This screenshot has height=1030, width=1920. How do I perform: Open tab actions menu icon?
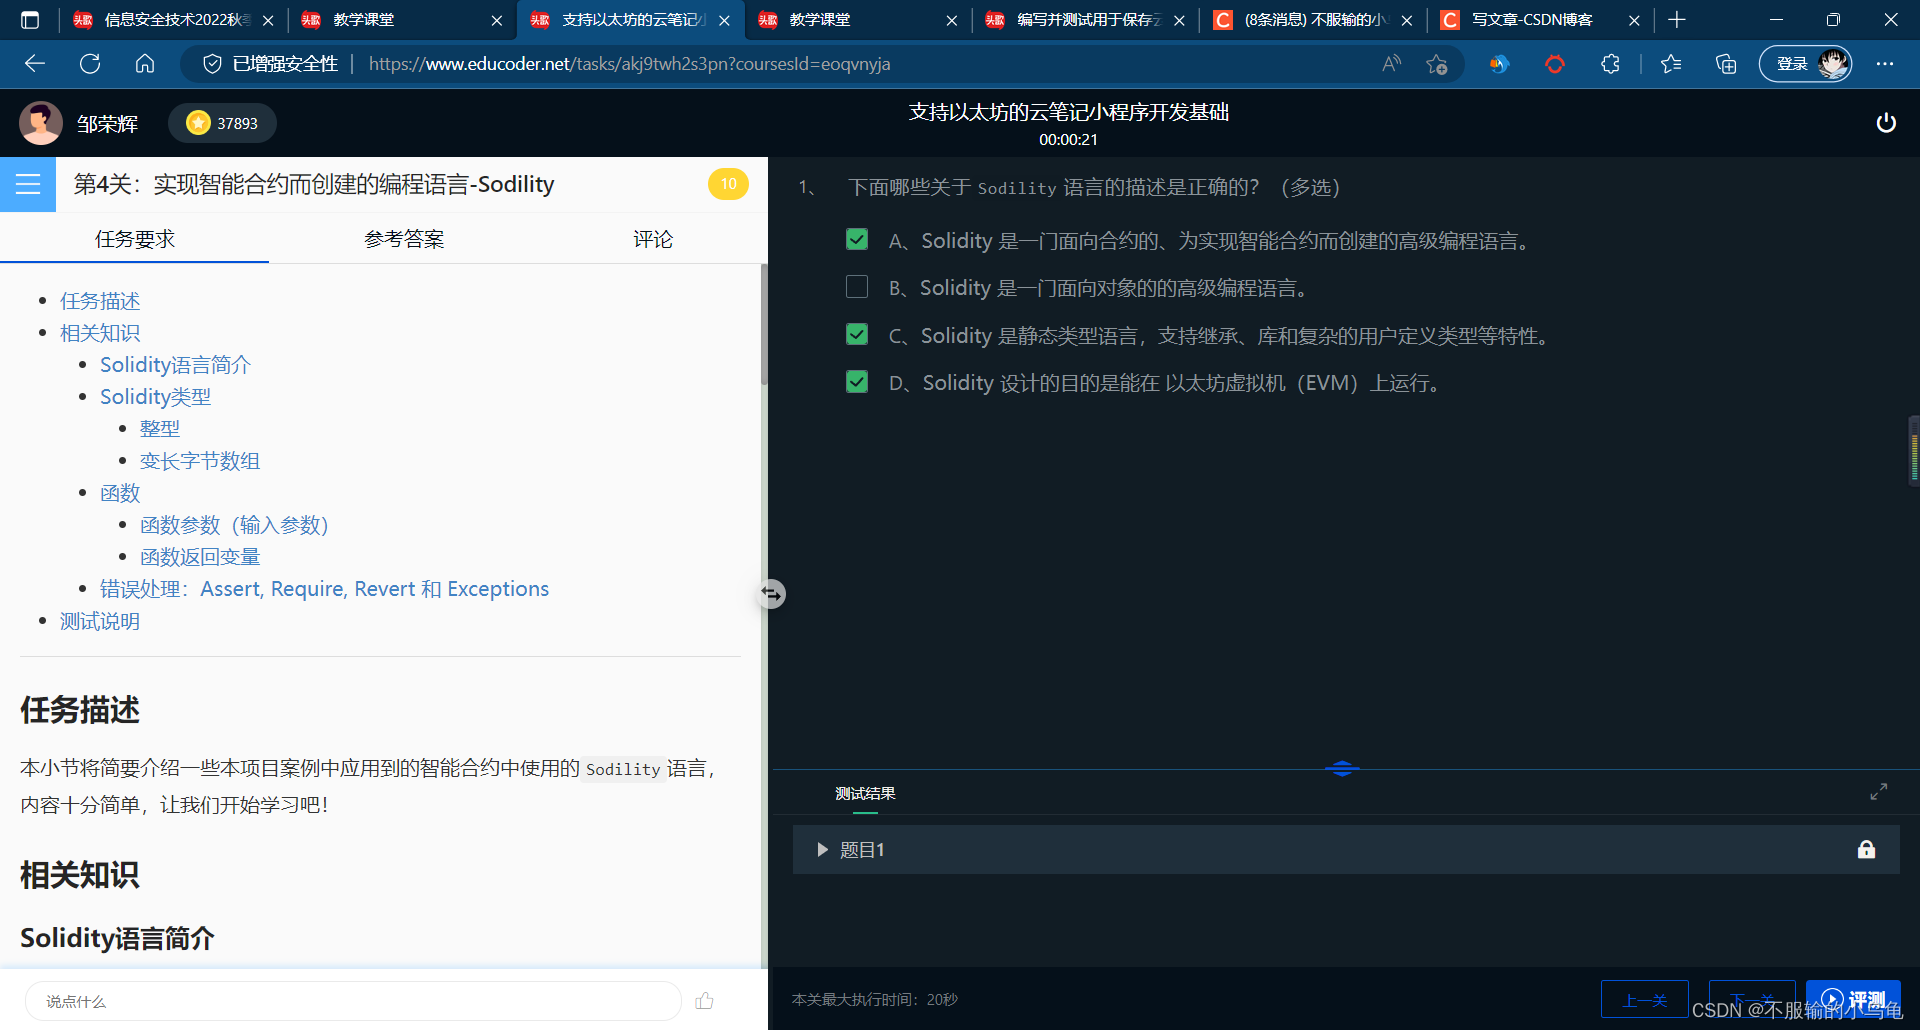point(30,20)
